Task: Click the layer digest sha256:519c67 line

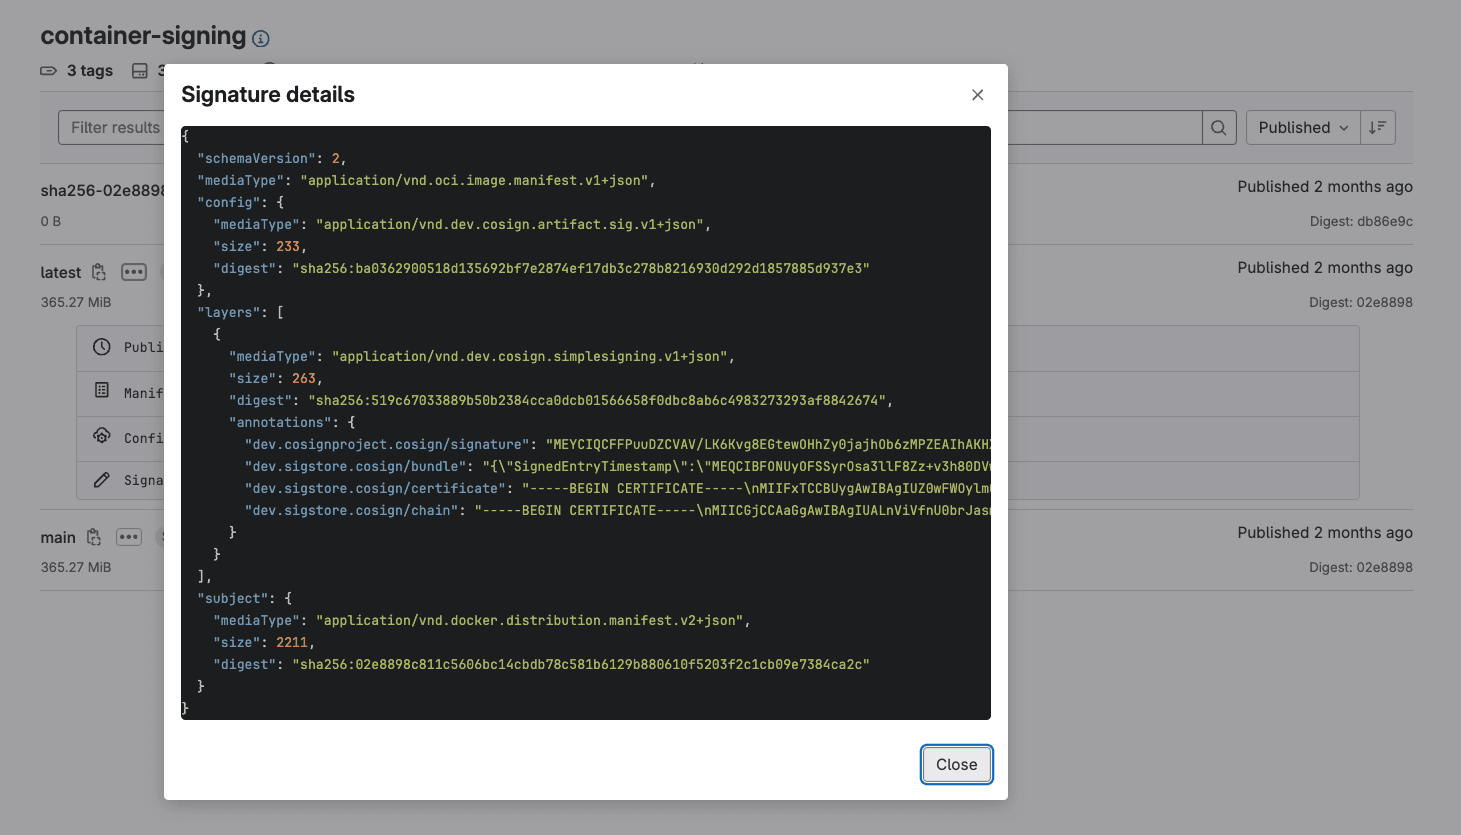Action: 561,400
